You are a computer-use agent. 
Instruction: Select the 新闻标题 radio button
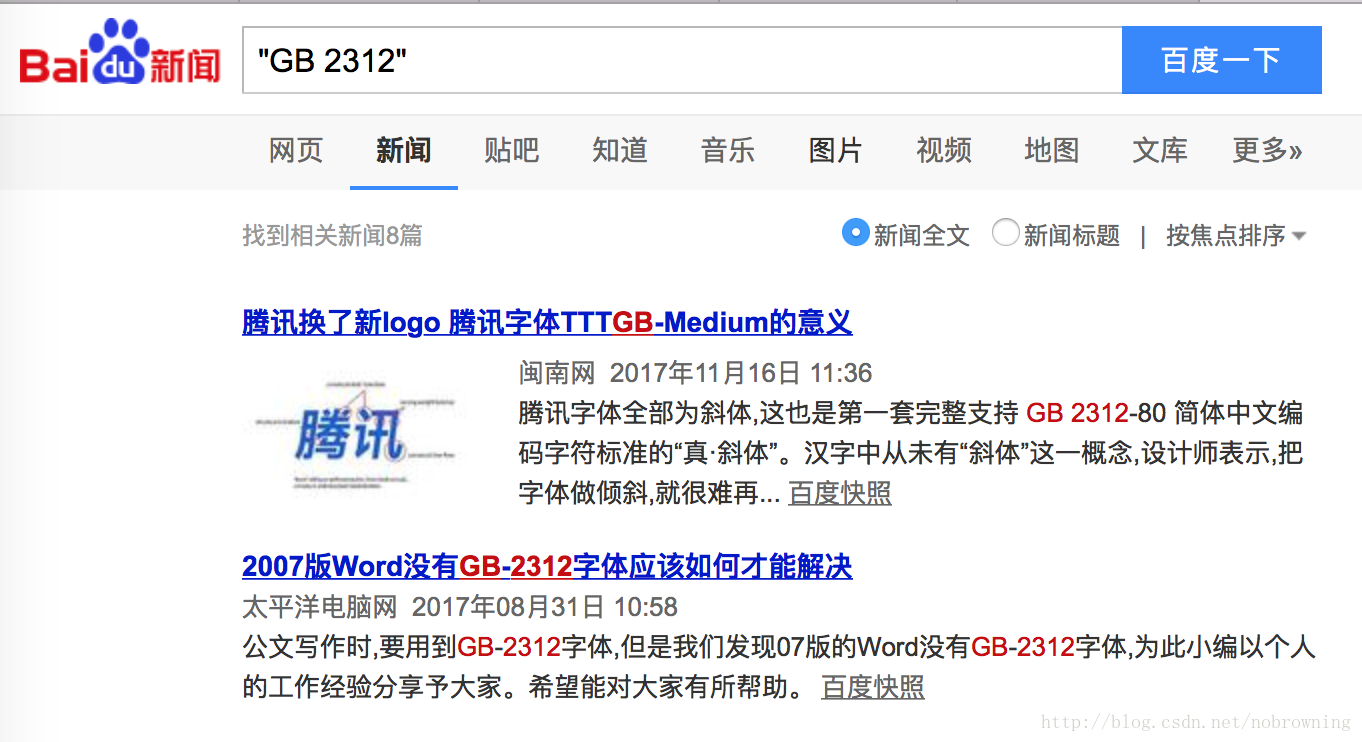1005,233
